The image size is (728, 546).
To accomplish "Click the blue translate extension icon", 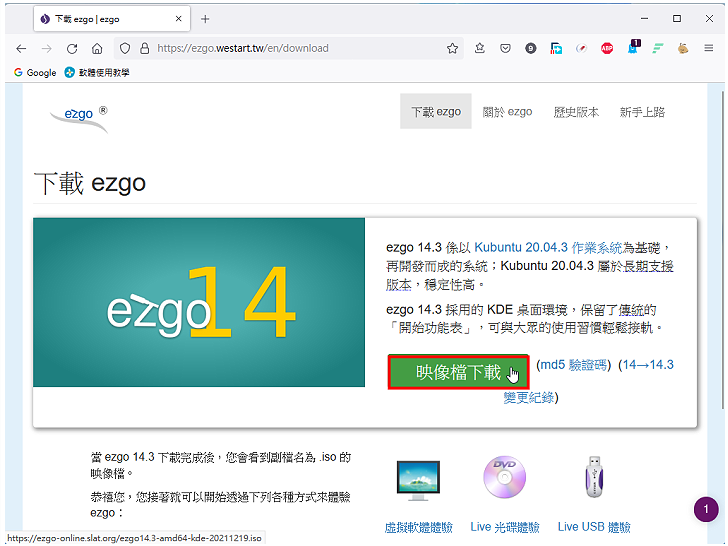I will pos(556,48).
